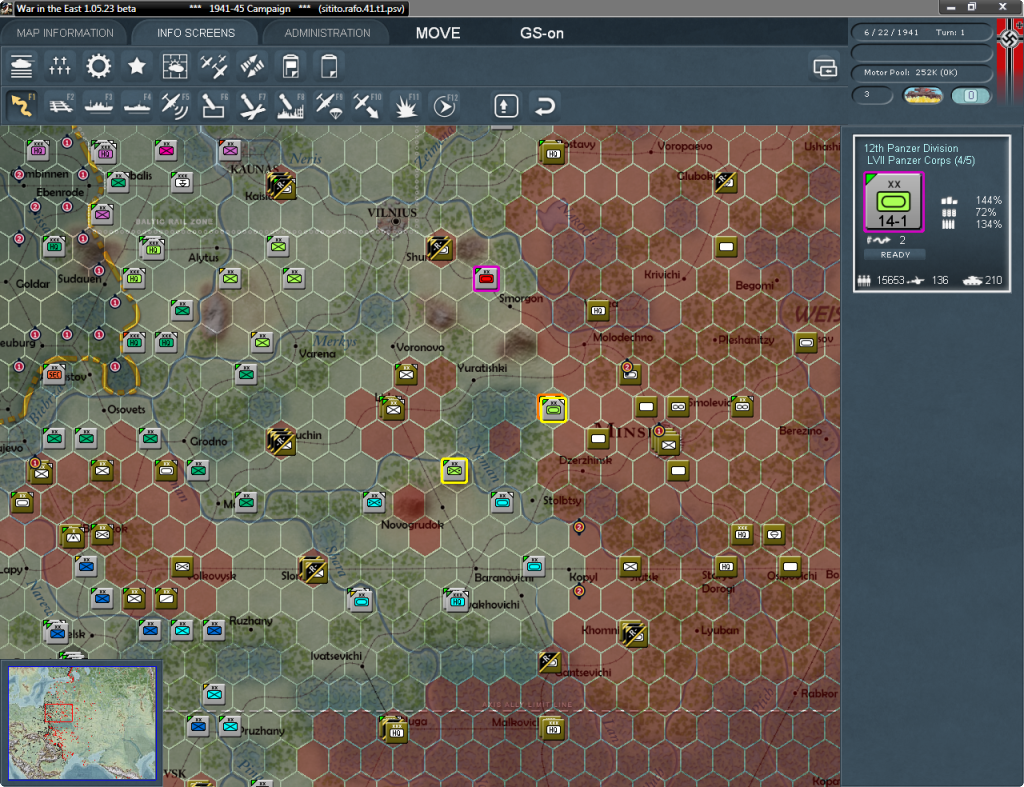Image resolution: width=1024 pixels, height=787 pixels.
Task: Click the undo move curved arrow
Action: (545, 106)
